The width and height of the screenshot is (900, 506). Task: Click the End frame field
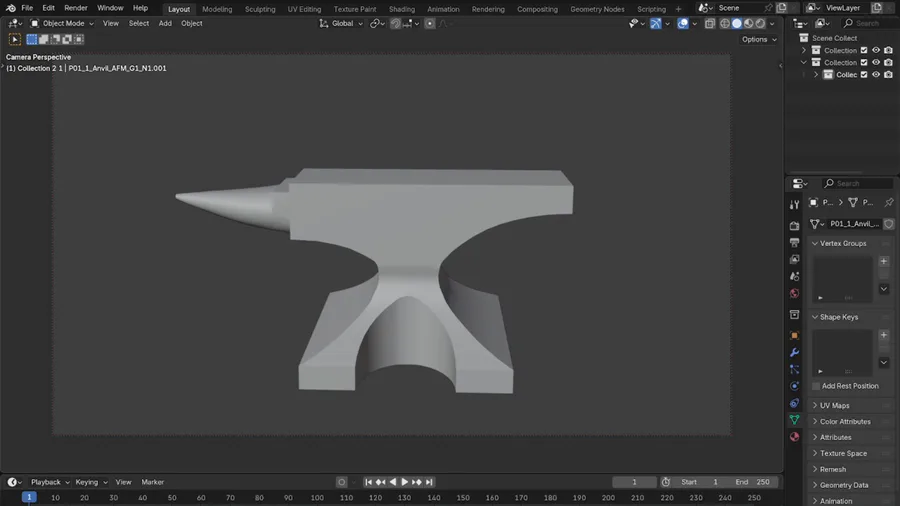pos(753,482)
